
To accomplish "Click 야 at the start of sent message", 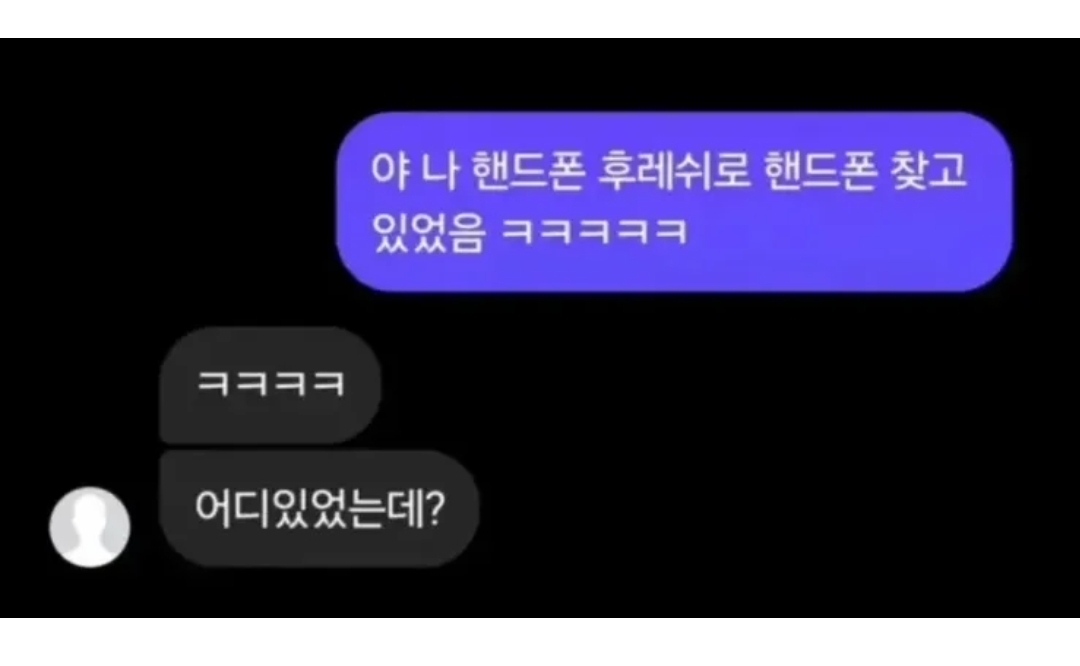I will [391, 171].
